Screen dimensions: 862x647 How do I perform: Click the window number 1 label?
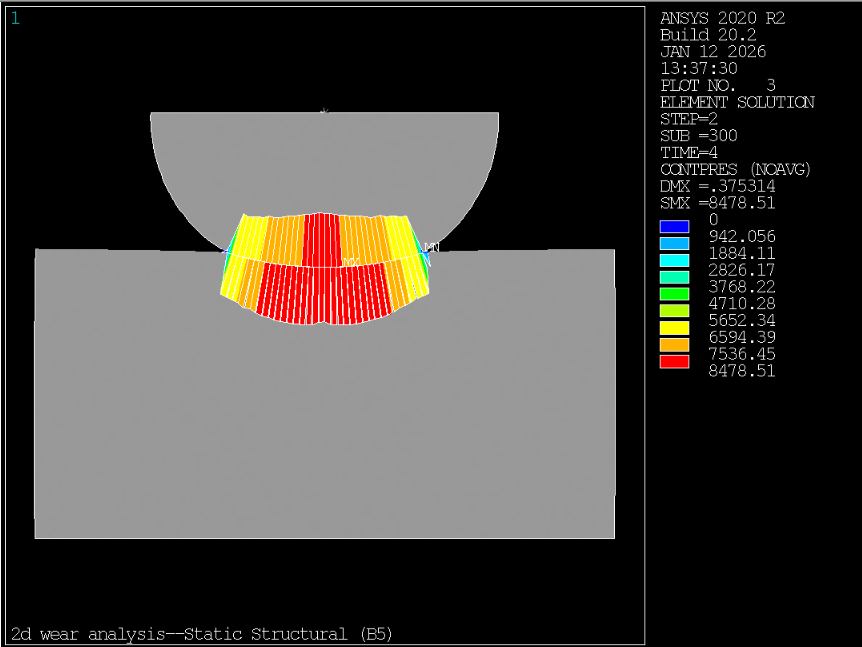point(15,19)
